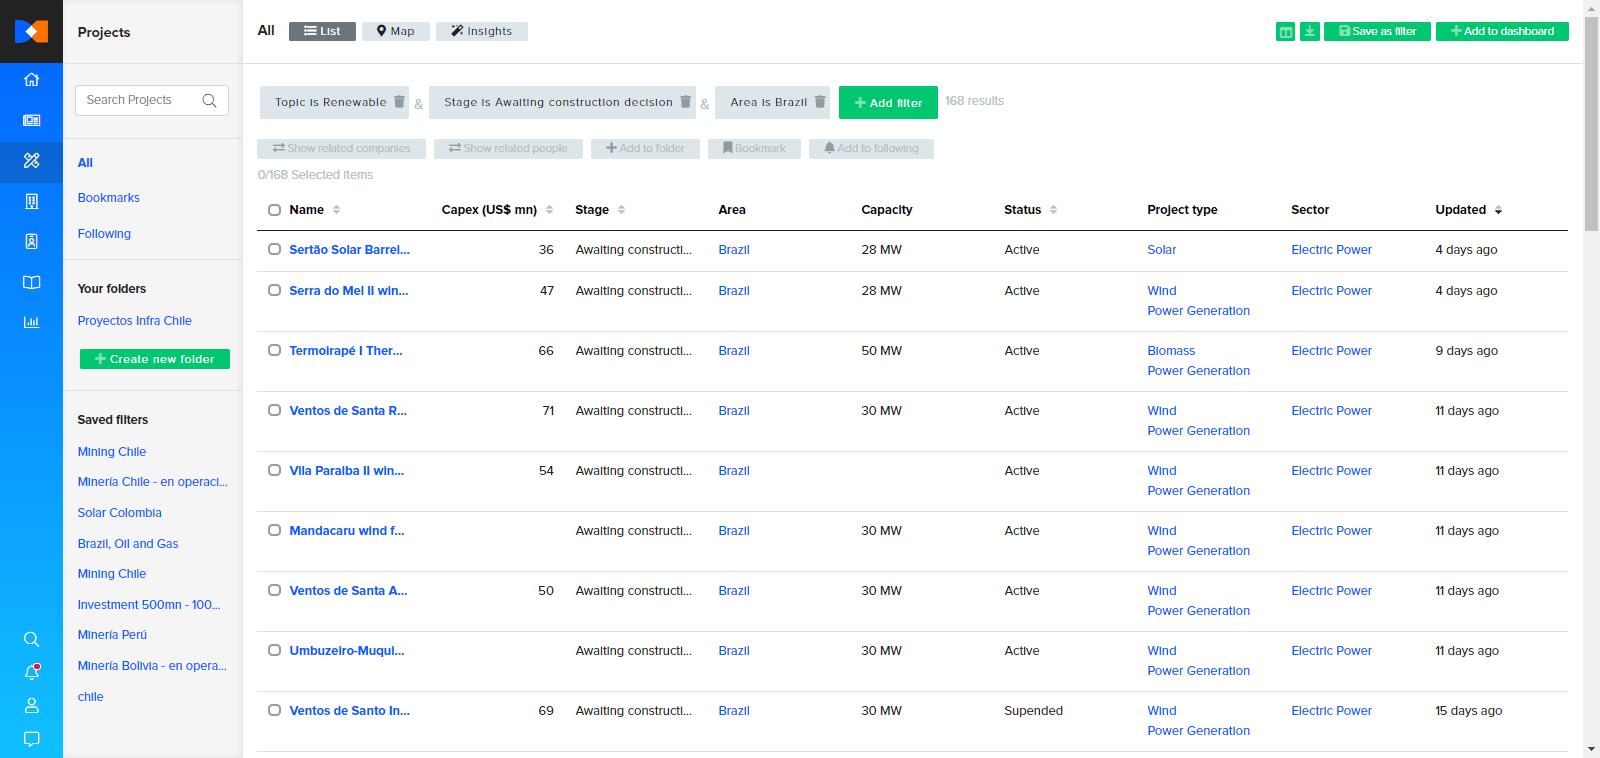
Task: Click scrollbar down arrow at bottom right
Action: click(x=1591, y=749)
